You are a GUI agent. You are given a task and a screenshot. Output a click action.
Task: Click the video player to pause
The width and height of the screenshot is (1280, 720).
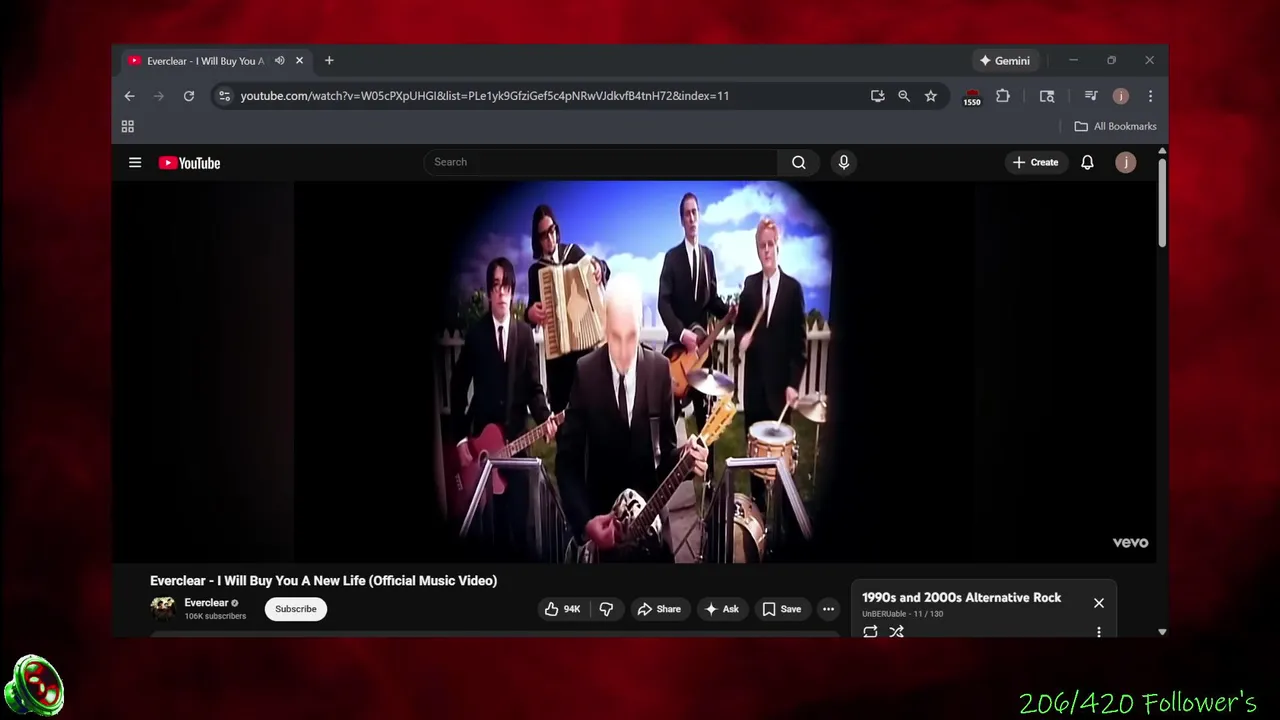coord(634,371)
